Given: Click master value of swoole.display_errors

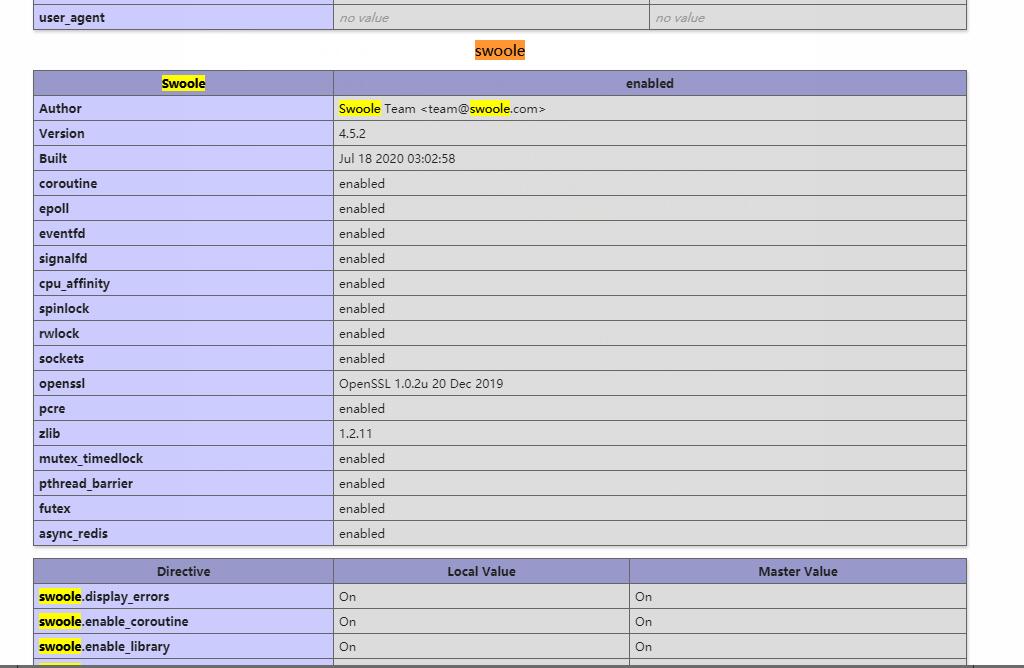Looking at the screenshot, I should 643,596.
